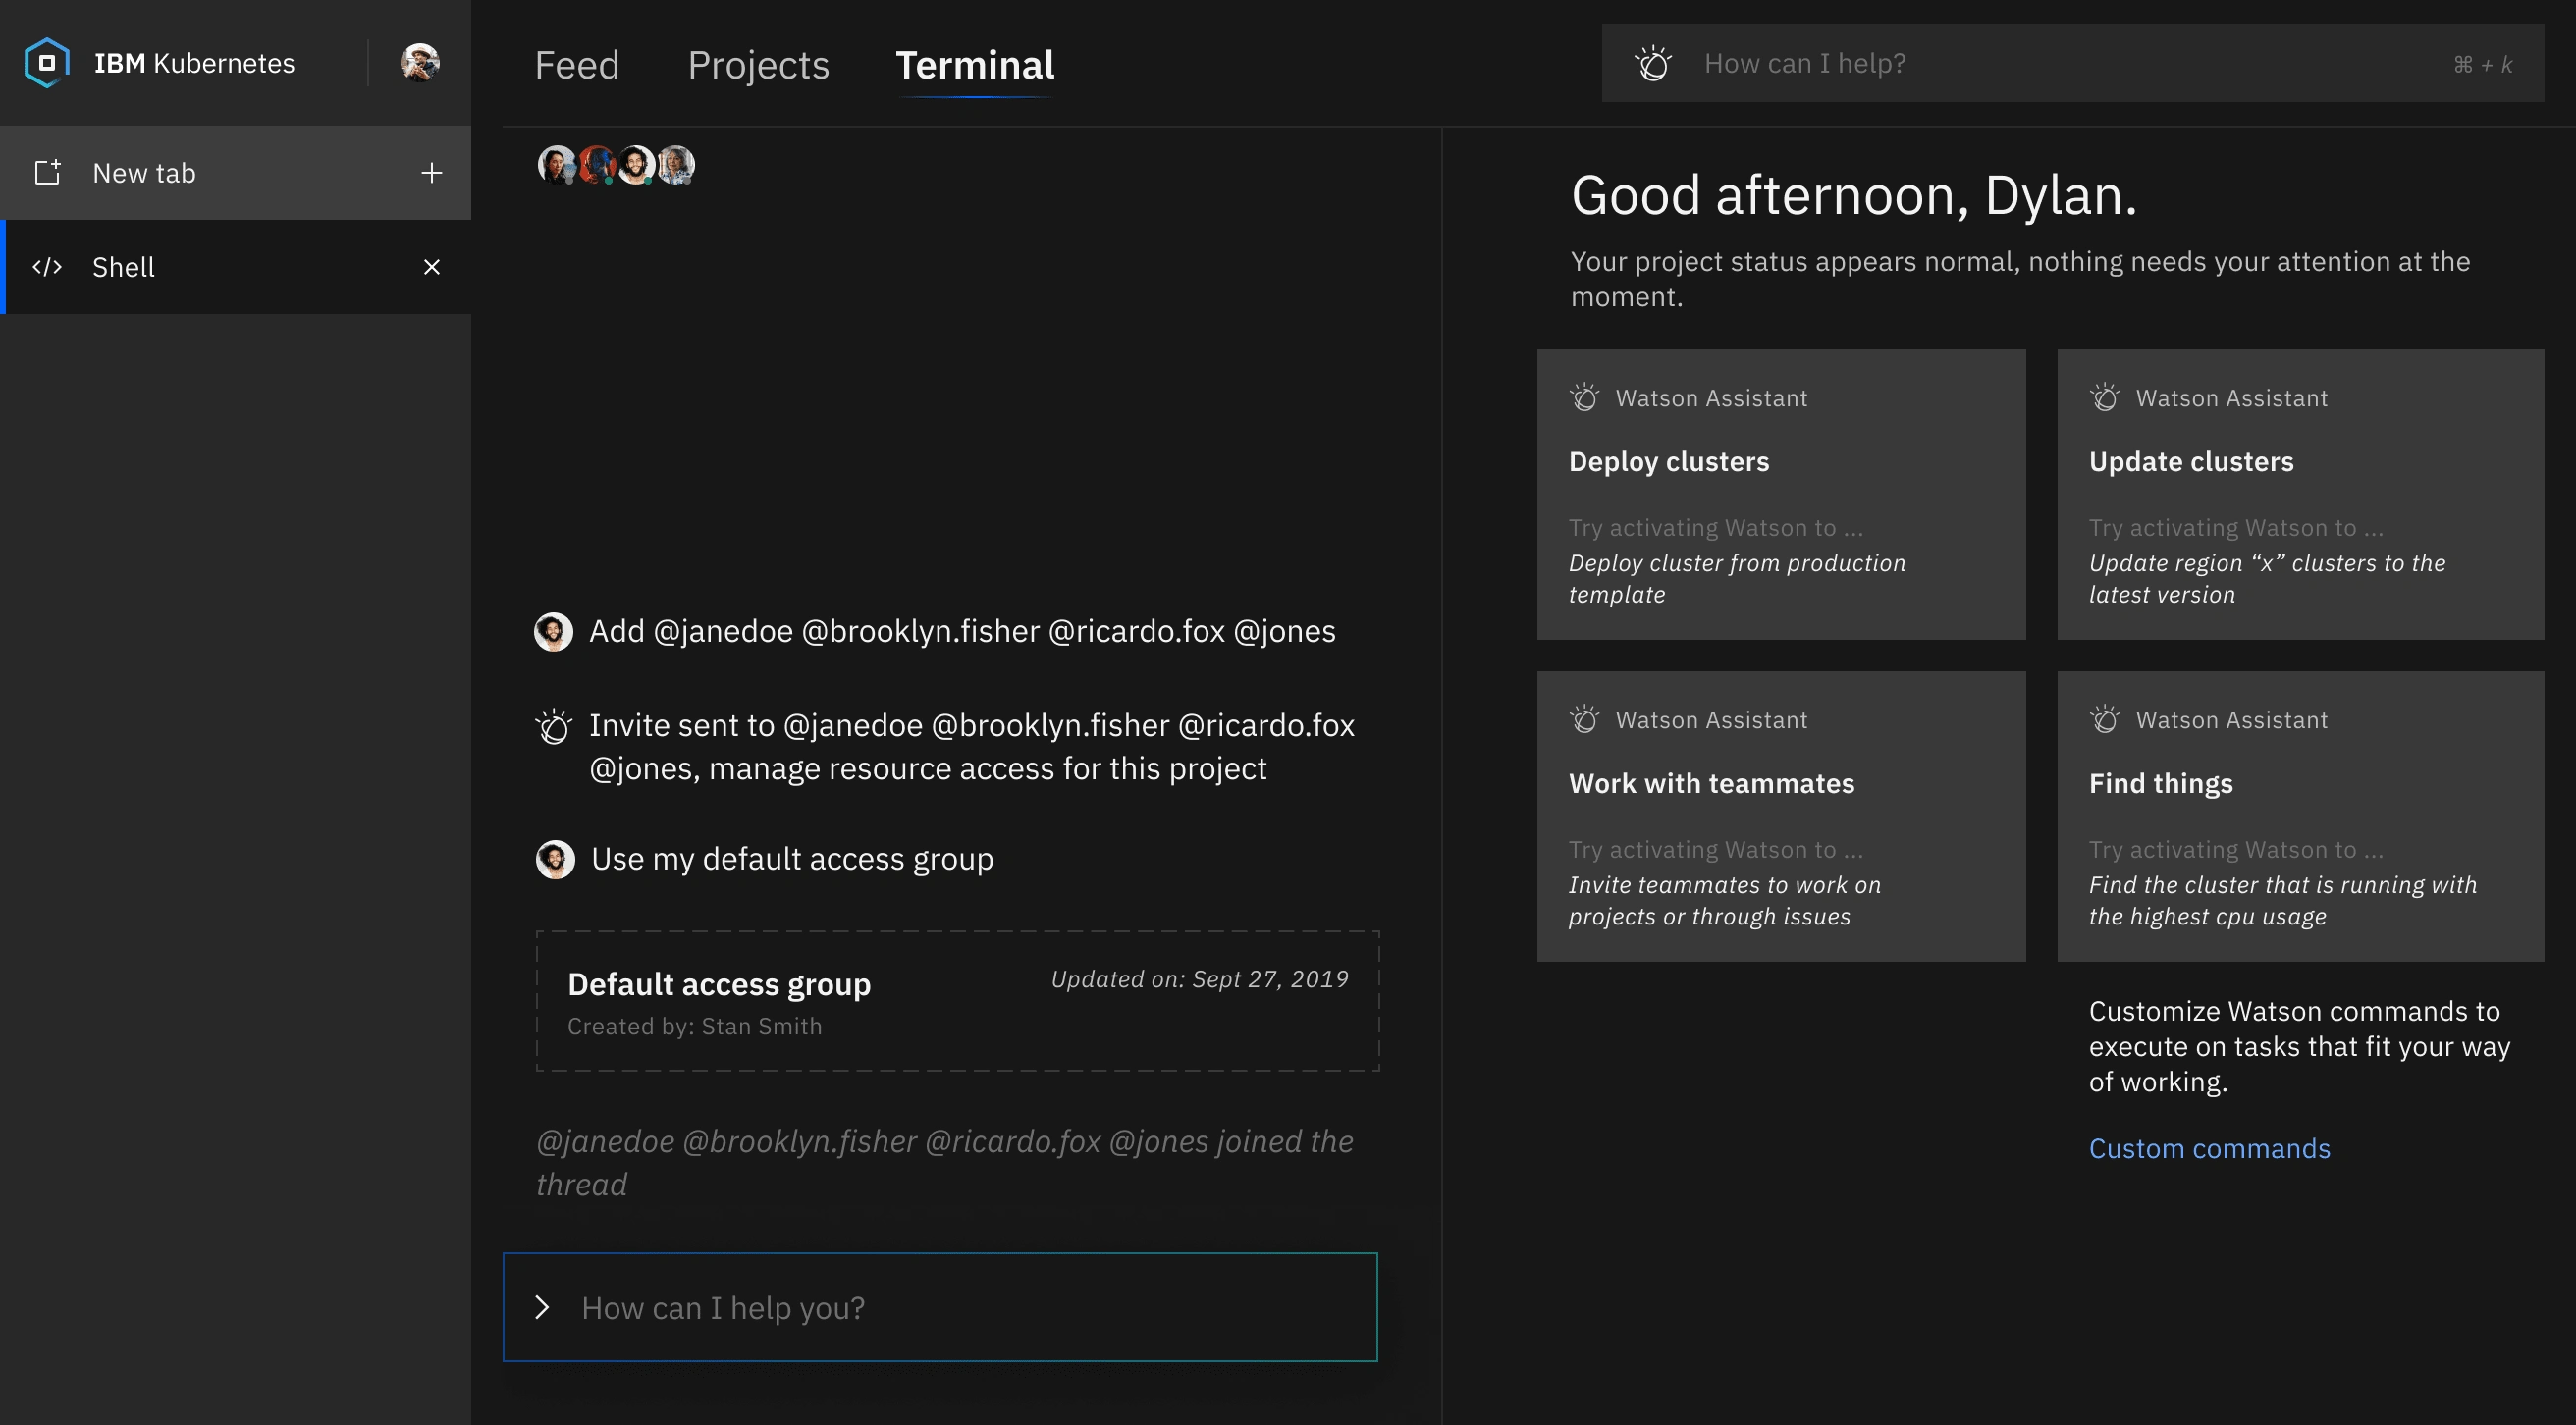Select the Default access group box
2576x1425 pixels.
958,1001
